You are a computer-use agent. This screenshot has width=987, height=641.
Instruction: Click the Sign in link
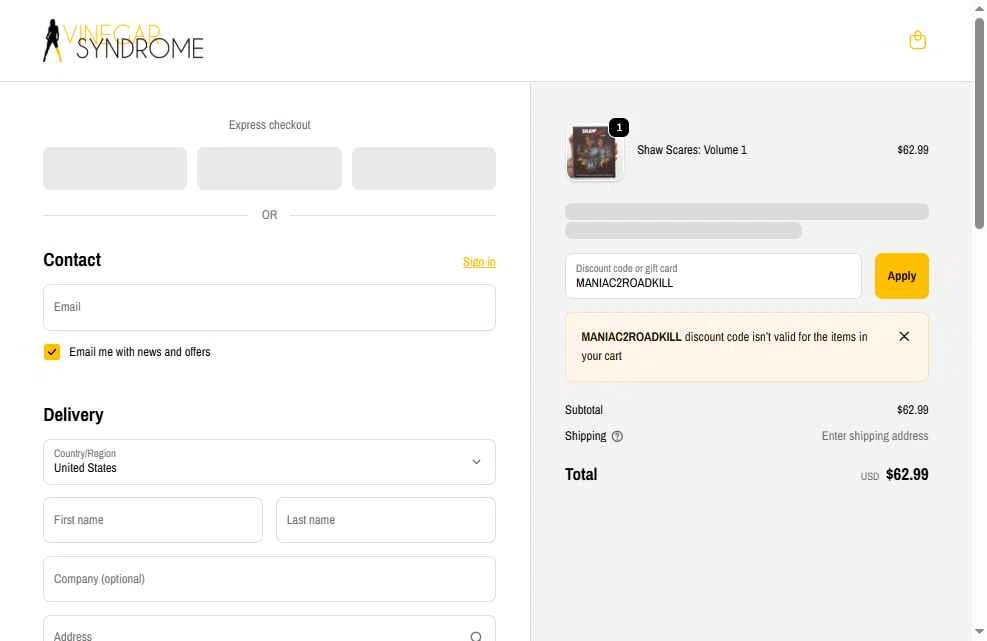coord(479,262)
